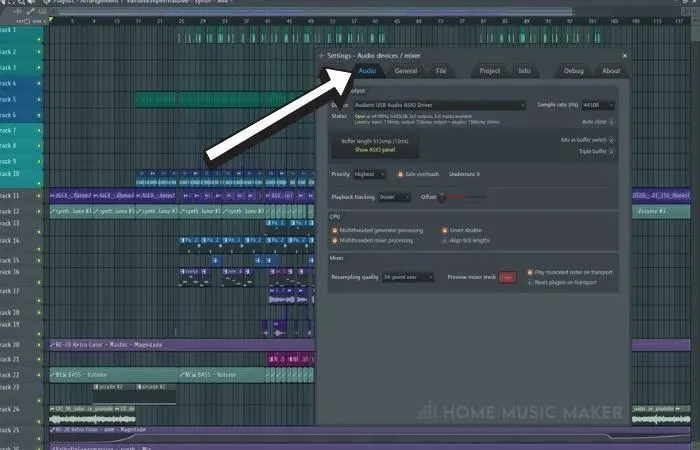Close the Settings dialog window

pos(625,55)
